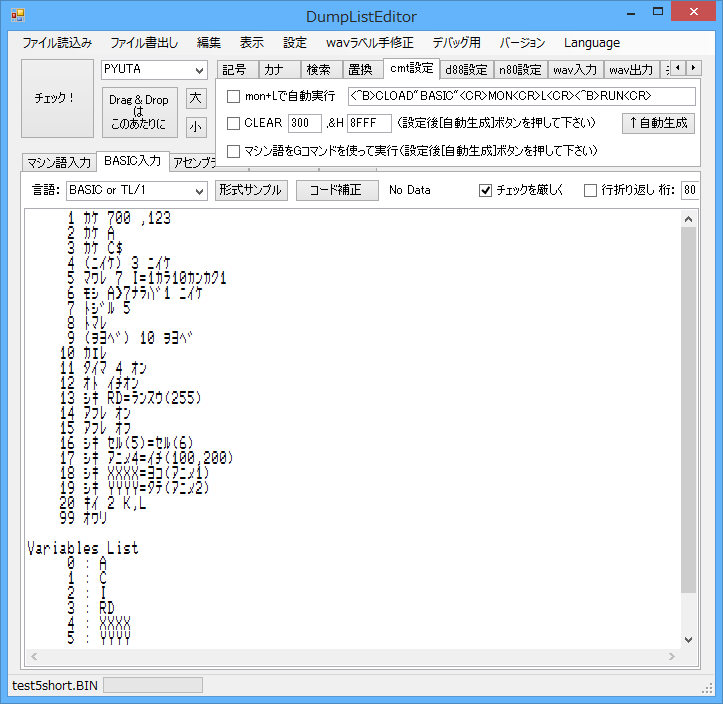Click the 'Variables List' heading text
The image size is (723, 704).
pyautogui.click(x=83, y=548)
